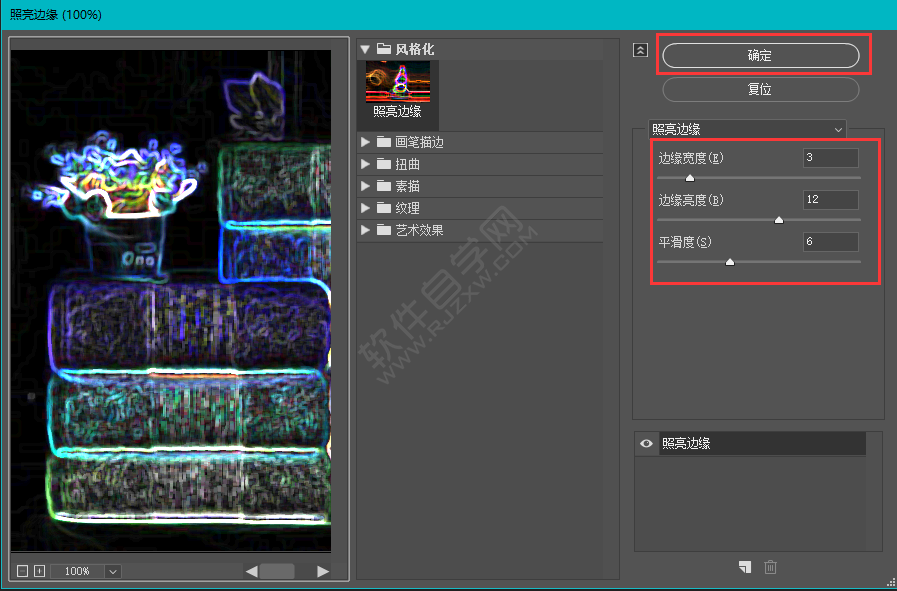Expand the 素描 category triangle

(x=365, y=187)
